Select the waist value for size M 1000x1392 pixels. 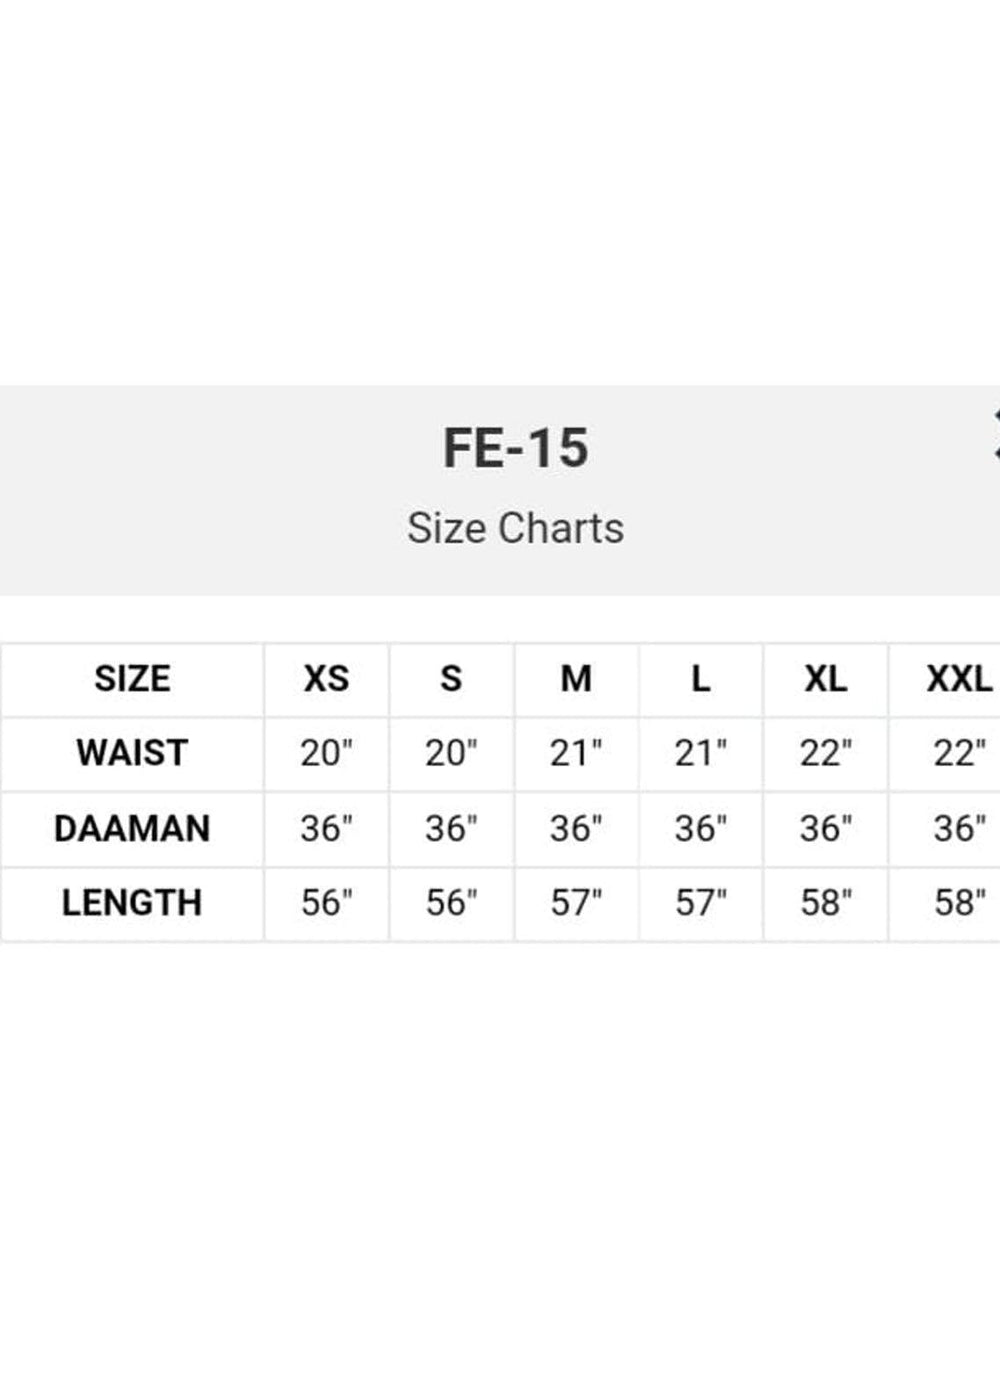point(576,753)
